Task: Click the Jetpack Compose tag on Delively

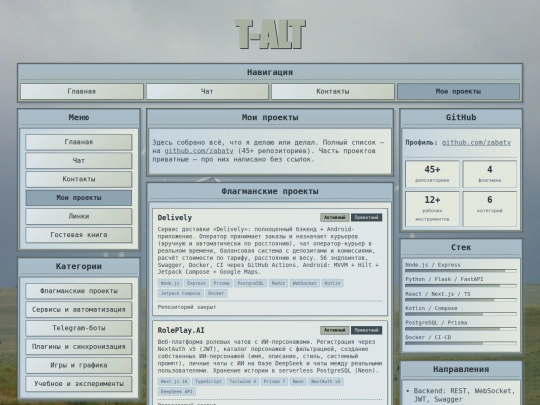Action: [x=180, y=293]
